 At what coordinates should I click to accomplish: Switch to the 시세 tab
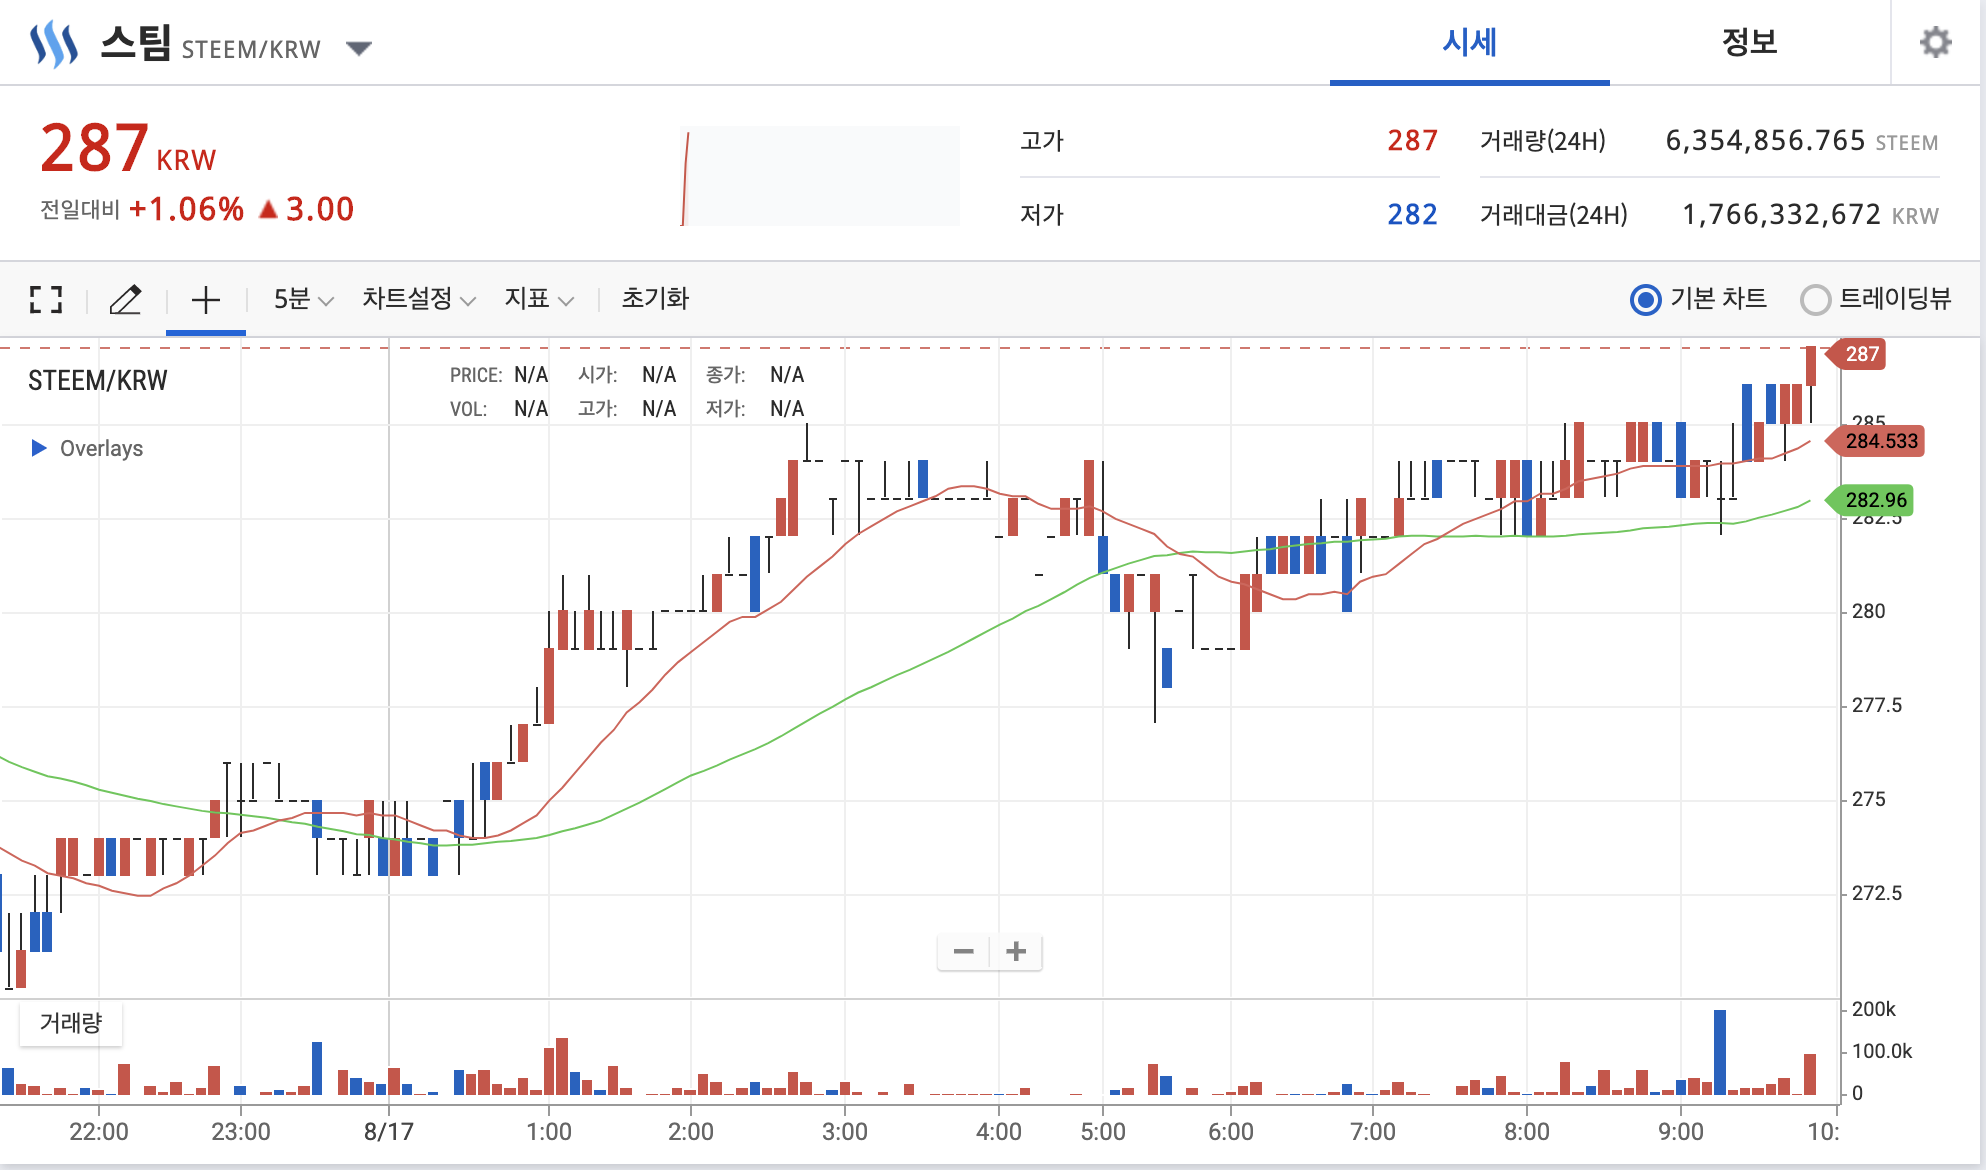coord(1469,42)
